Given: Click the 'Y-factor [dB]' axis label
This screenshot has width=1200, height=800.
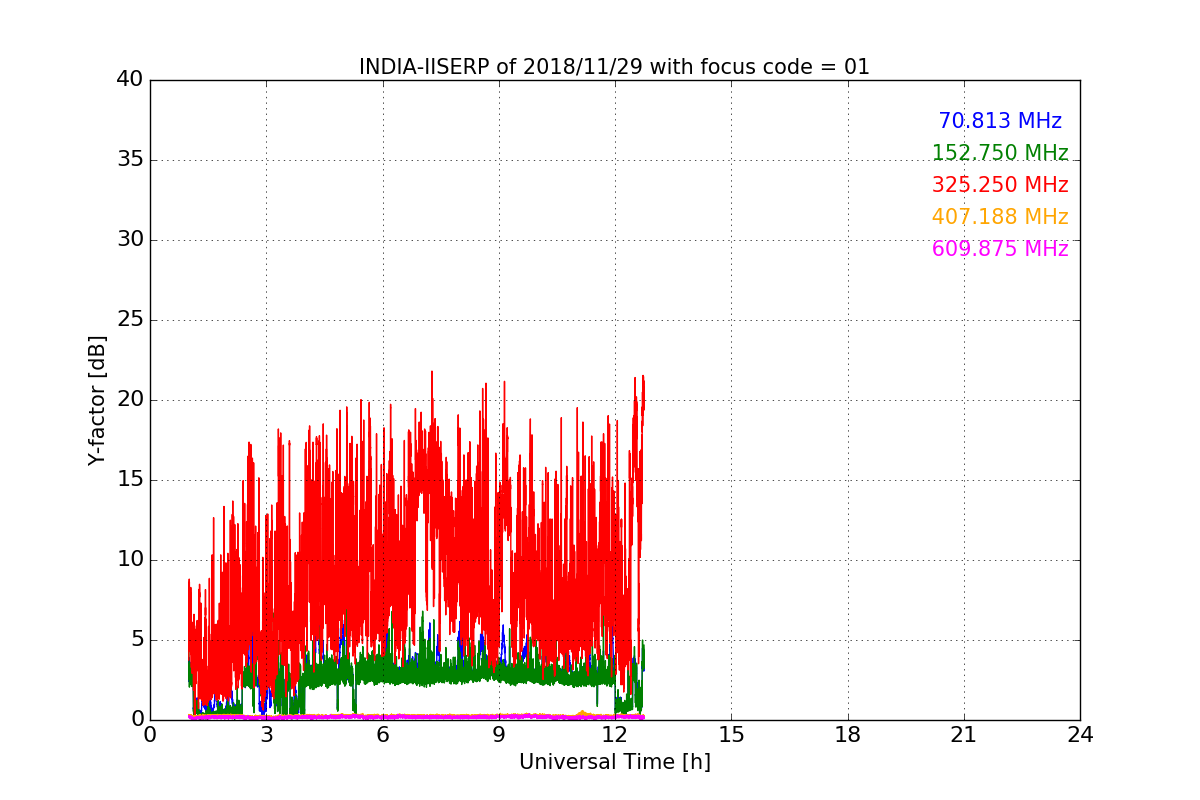Looking at the screenshot, I should click(97, 400).
